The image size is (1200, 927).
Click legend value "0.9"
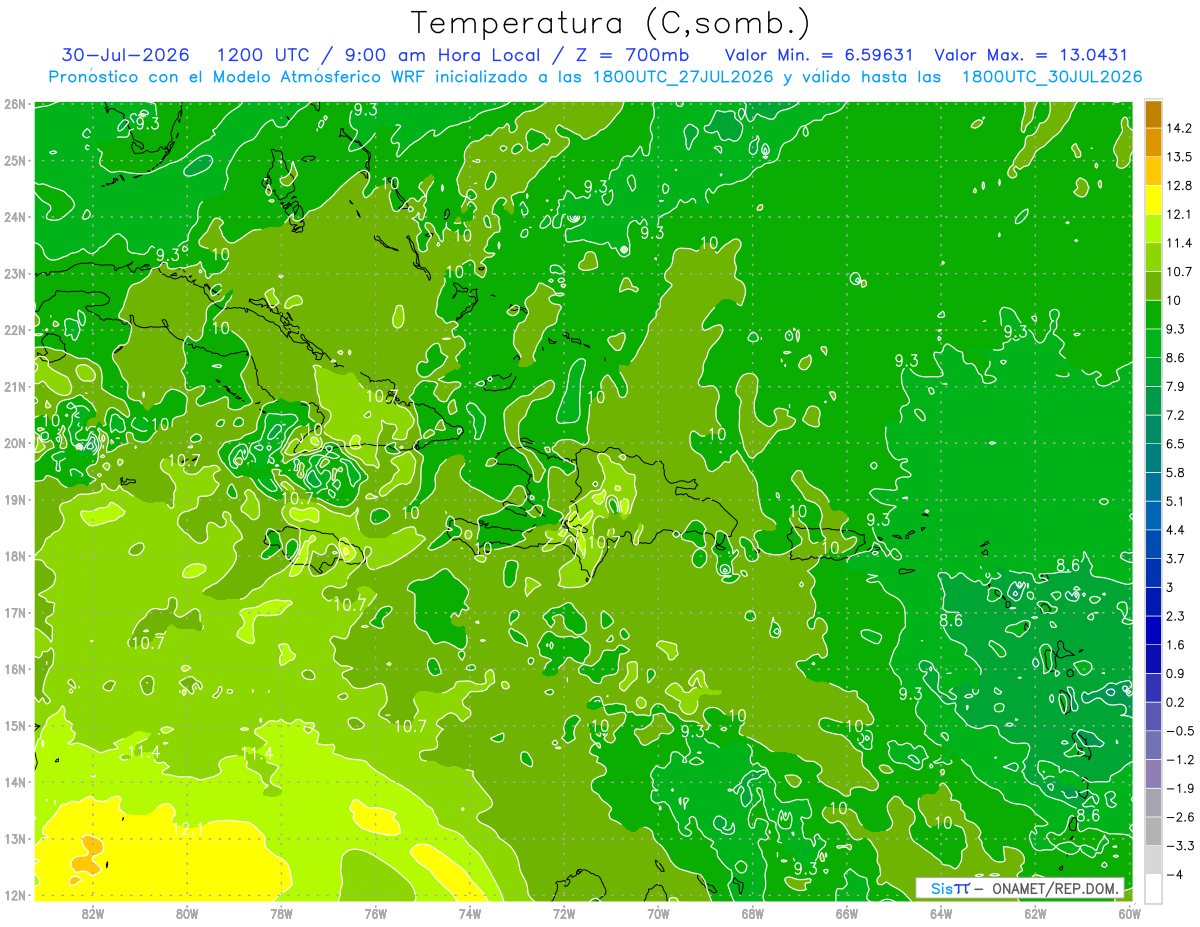1175,673
